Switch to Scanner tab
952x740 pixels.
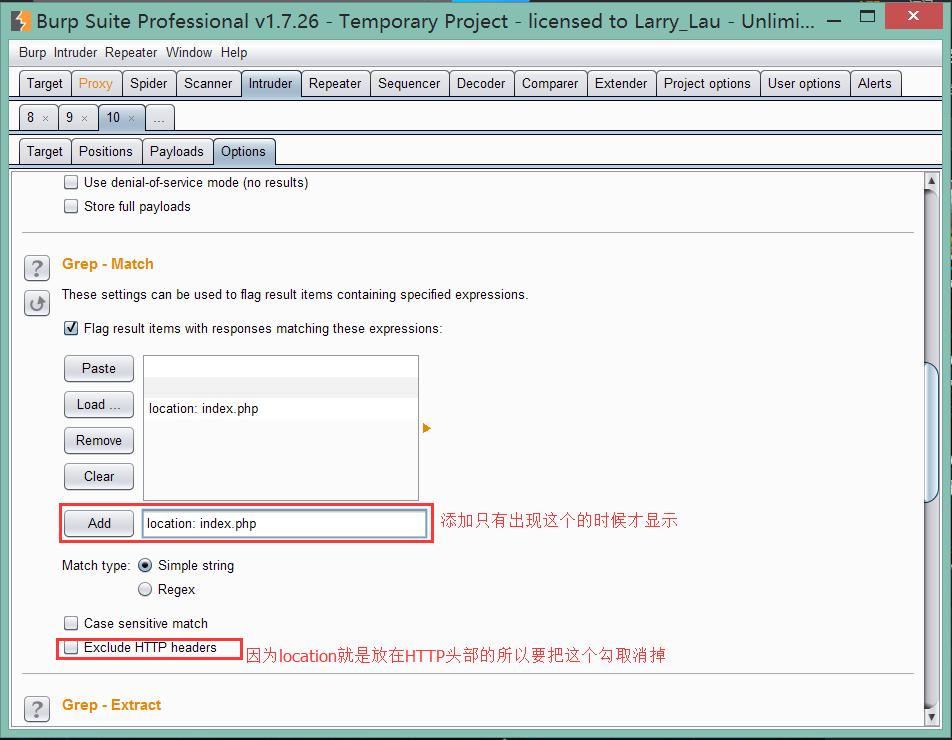(208, 84)
